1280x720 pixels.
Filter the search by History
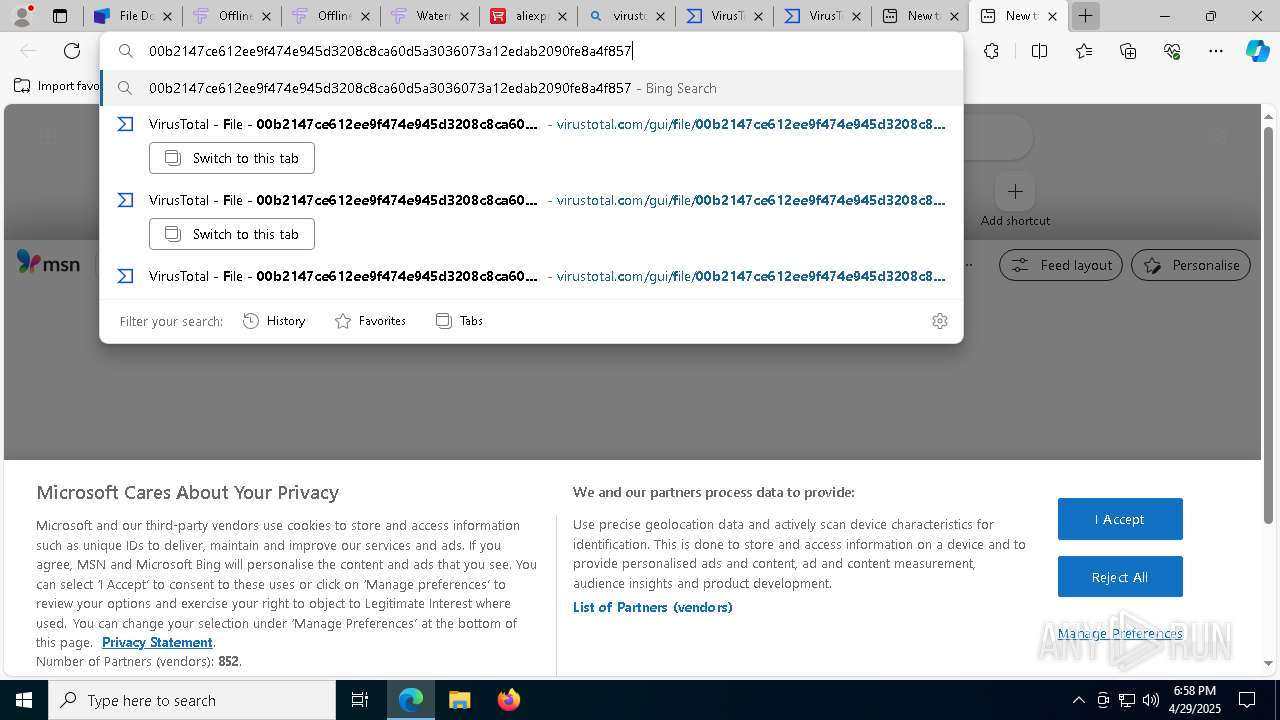click(274, 321)
